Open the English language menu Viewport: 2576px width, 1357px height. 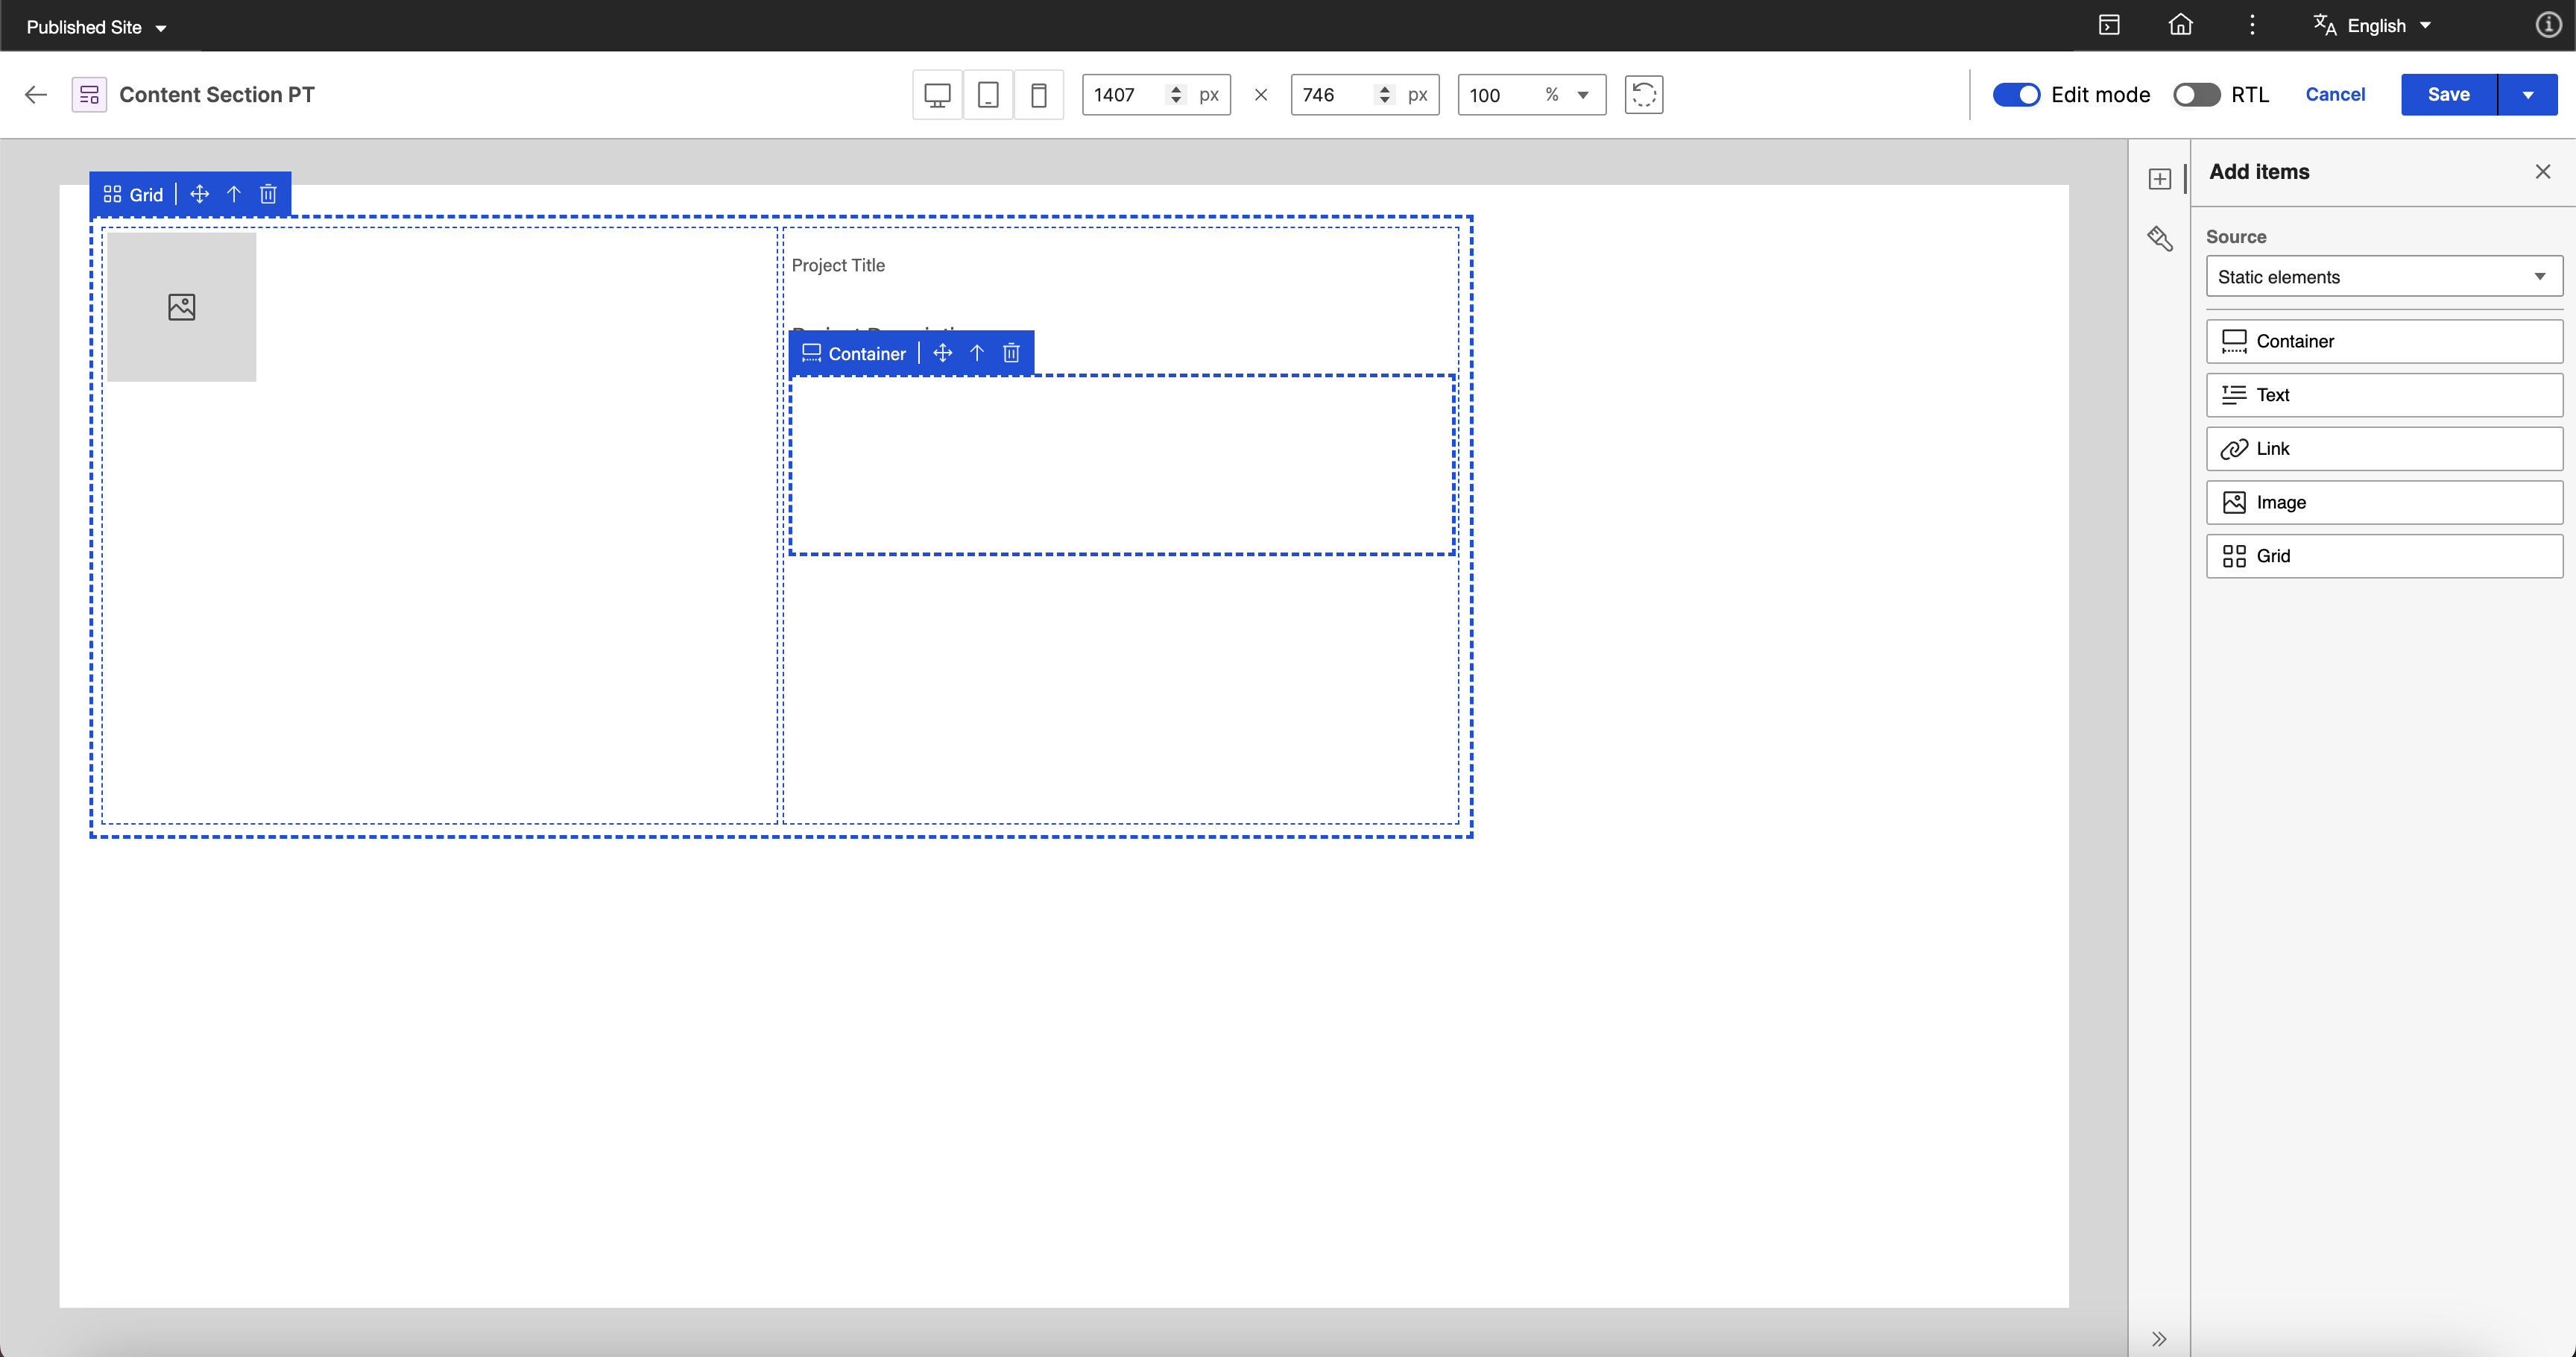2372,26
